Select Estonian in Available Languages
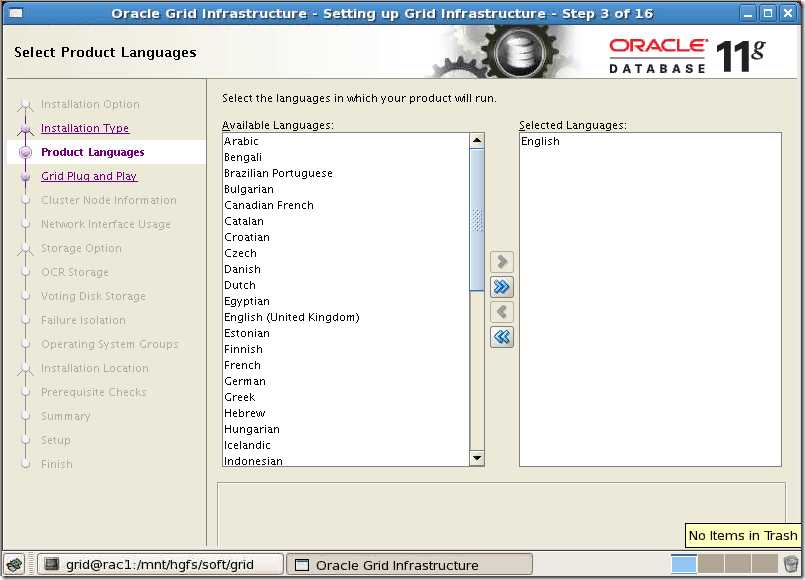 tap(346, 333)
